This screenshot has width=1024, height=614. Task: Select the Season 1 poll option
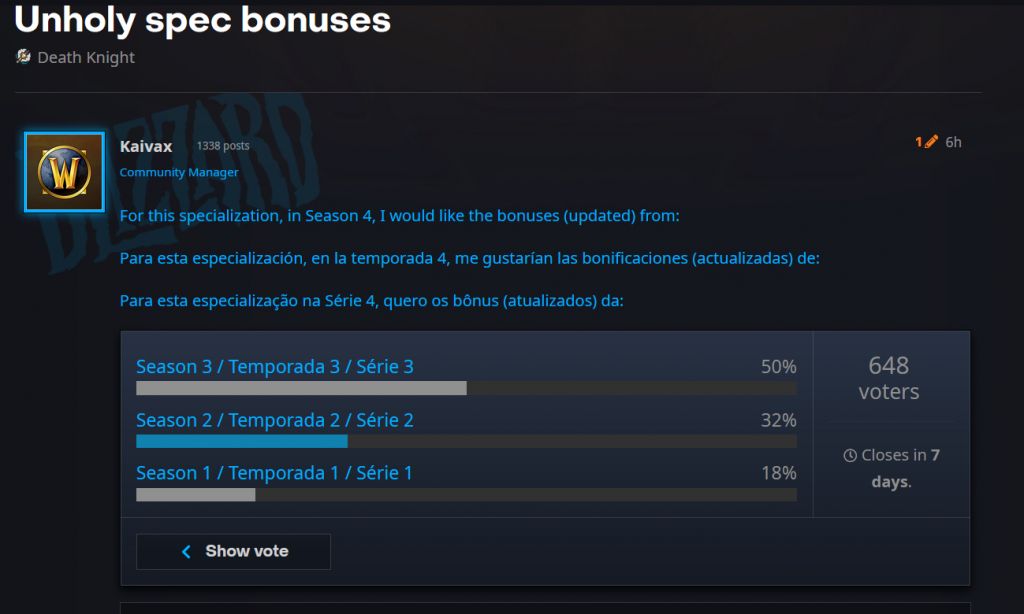(x=274, y=473)
